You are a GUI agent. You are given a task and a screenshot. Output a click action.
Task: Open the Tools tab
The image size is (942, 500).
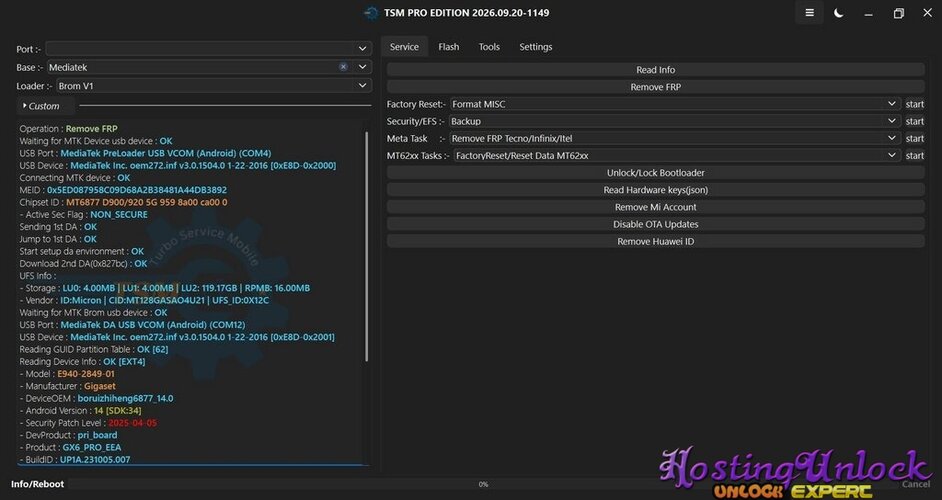click(489, 47)
